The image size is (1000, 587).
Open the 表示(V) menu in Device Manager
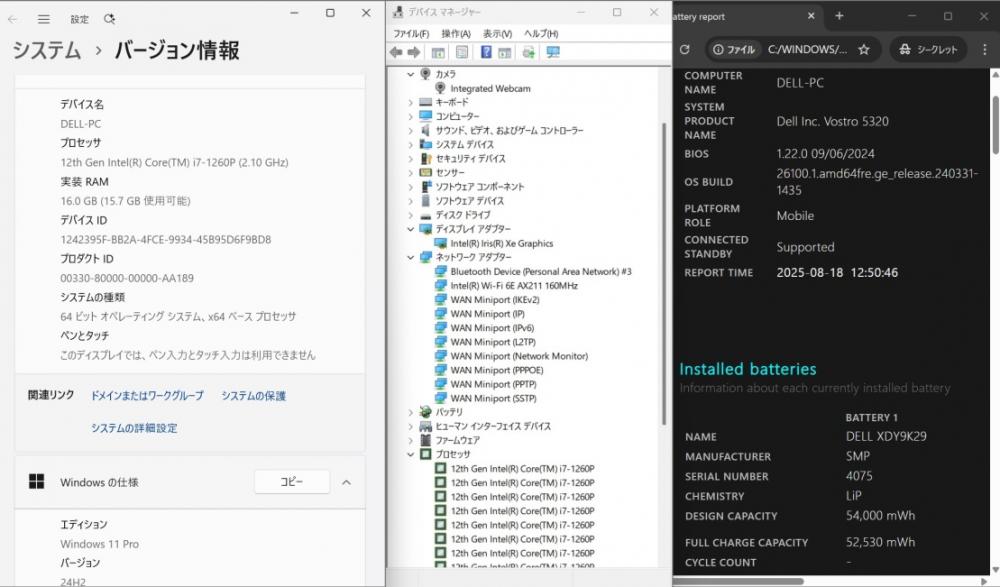click(x=497, y=33)
